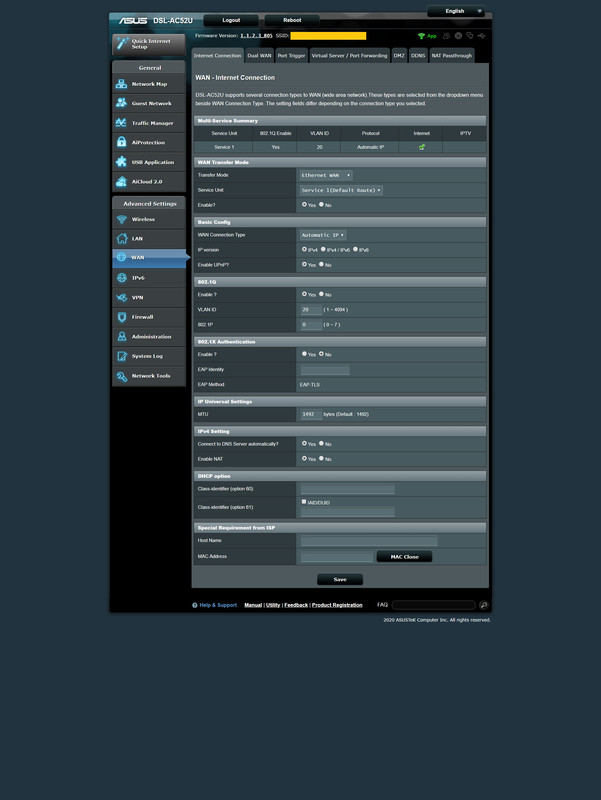Open Network Map page

coord(148,84)
